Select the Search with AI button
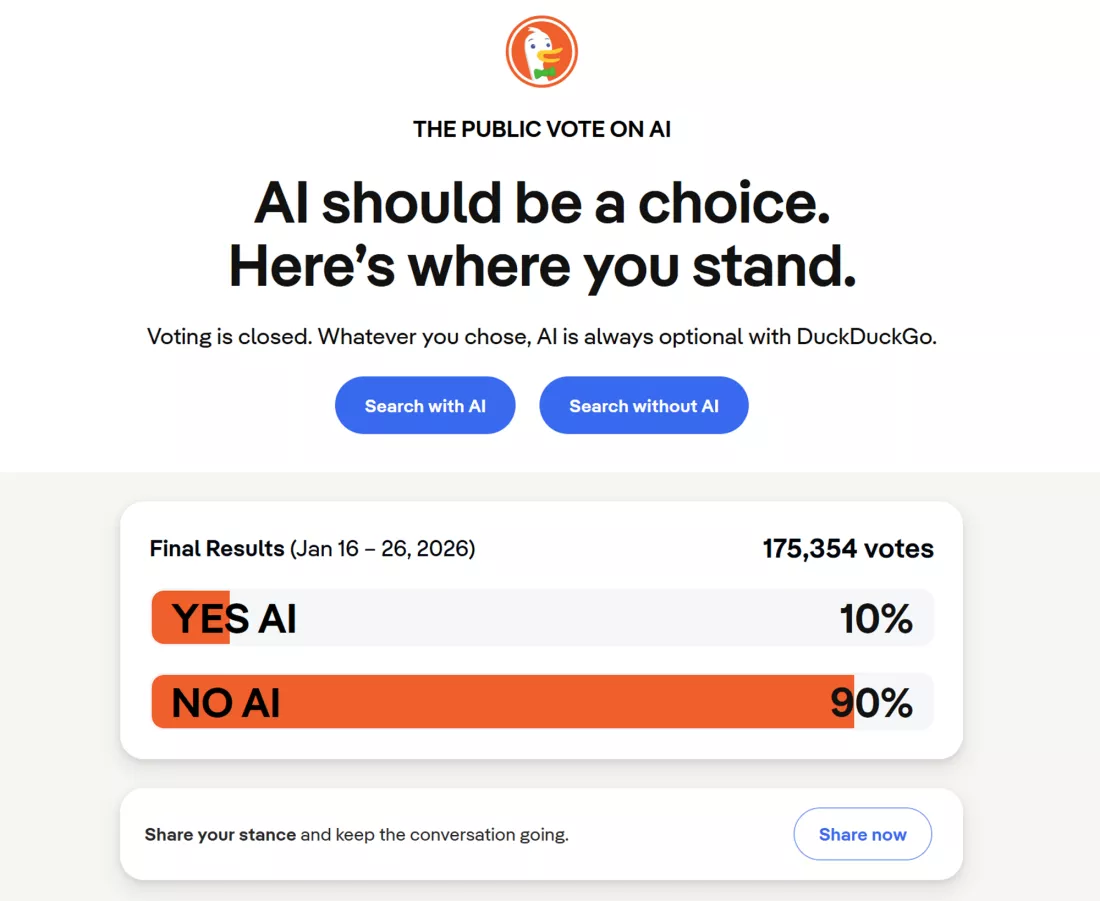The image size is (1100, 901). (424, 405)
